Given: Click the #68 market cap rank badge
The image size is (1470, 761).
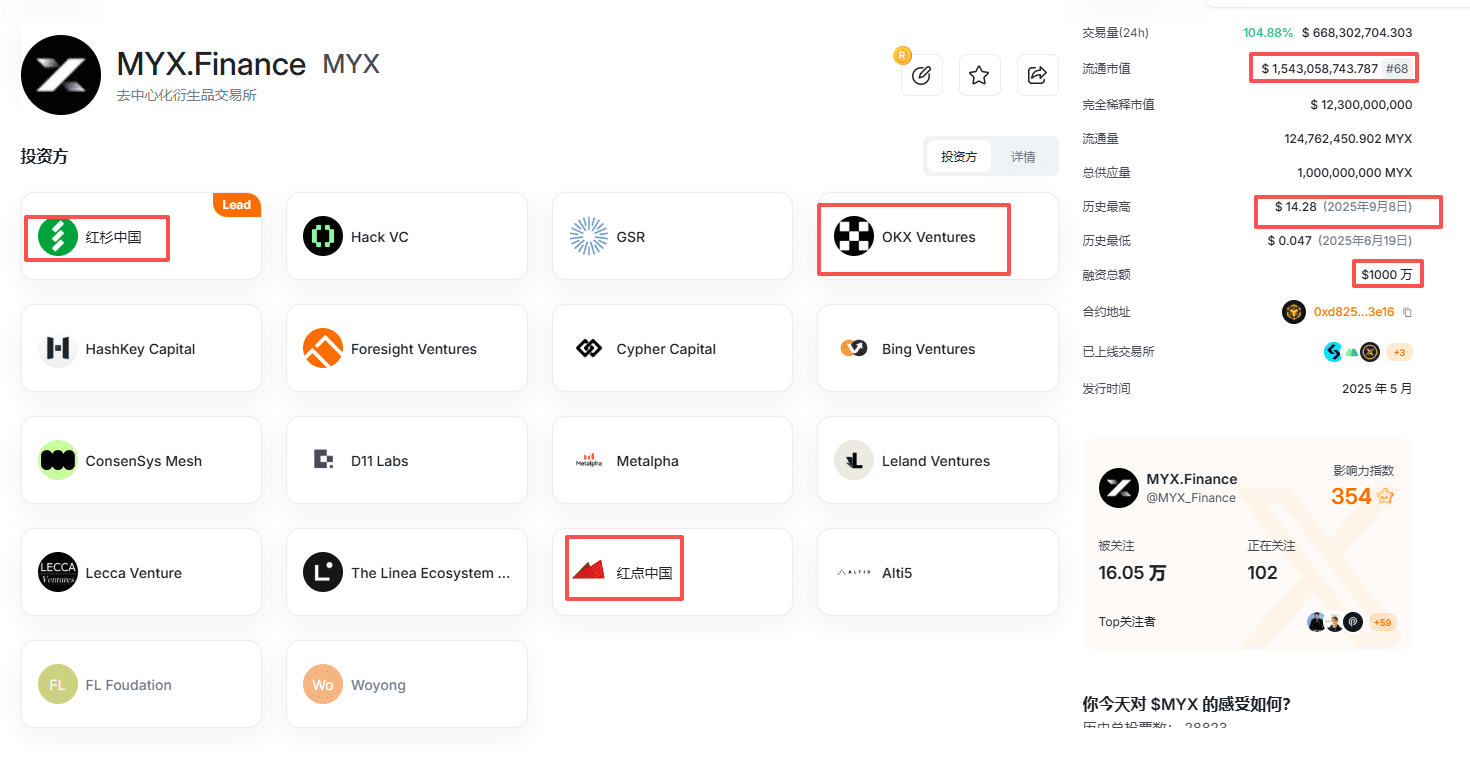Looking at the screenshot, I should coord(1398,69).
